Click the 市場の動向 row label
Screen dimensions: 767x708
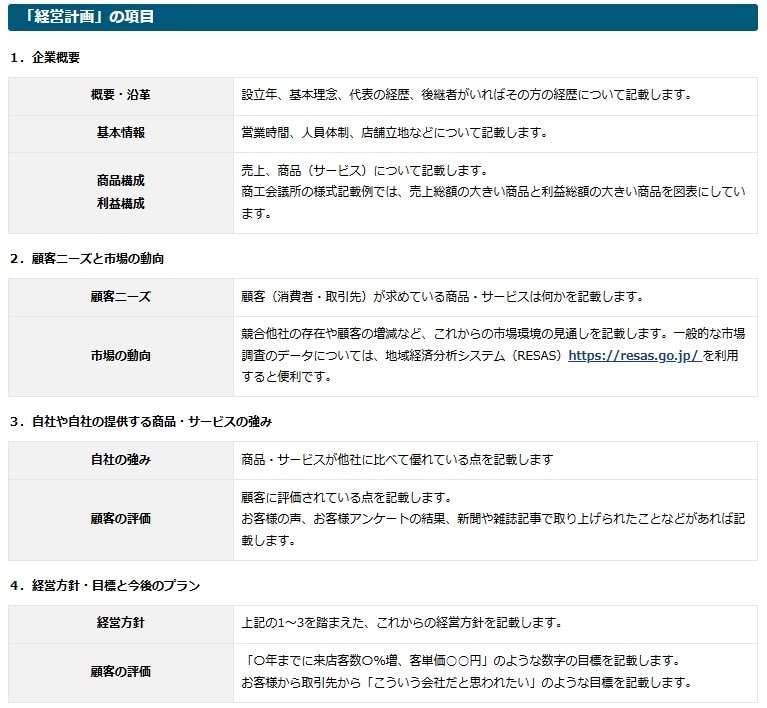point(120,355)
